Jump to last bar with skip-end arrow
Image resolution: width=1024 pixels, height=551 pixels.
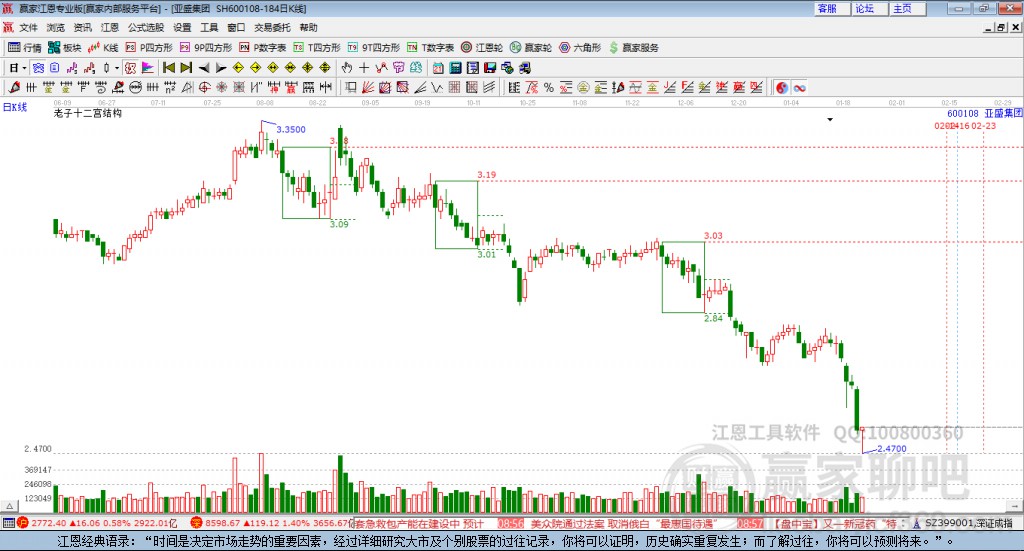(186, 68)
